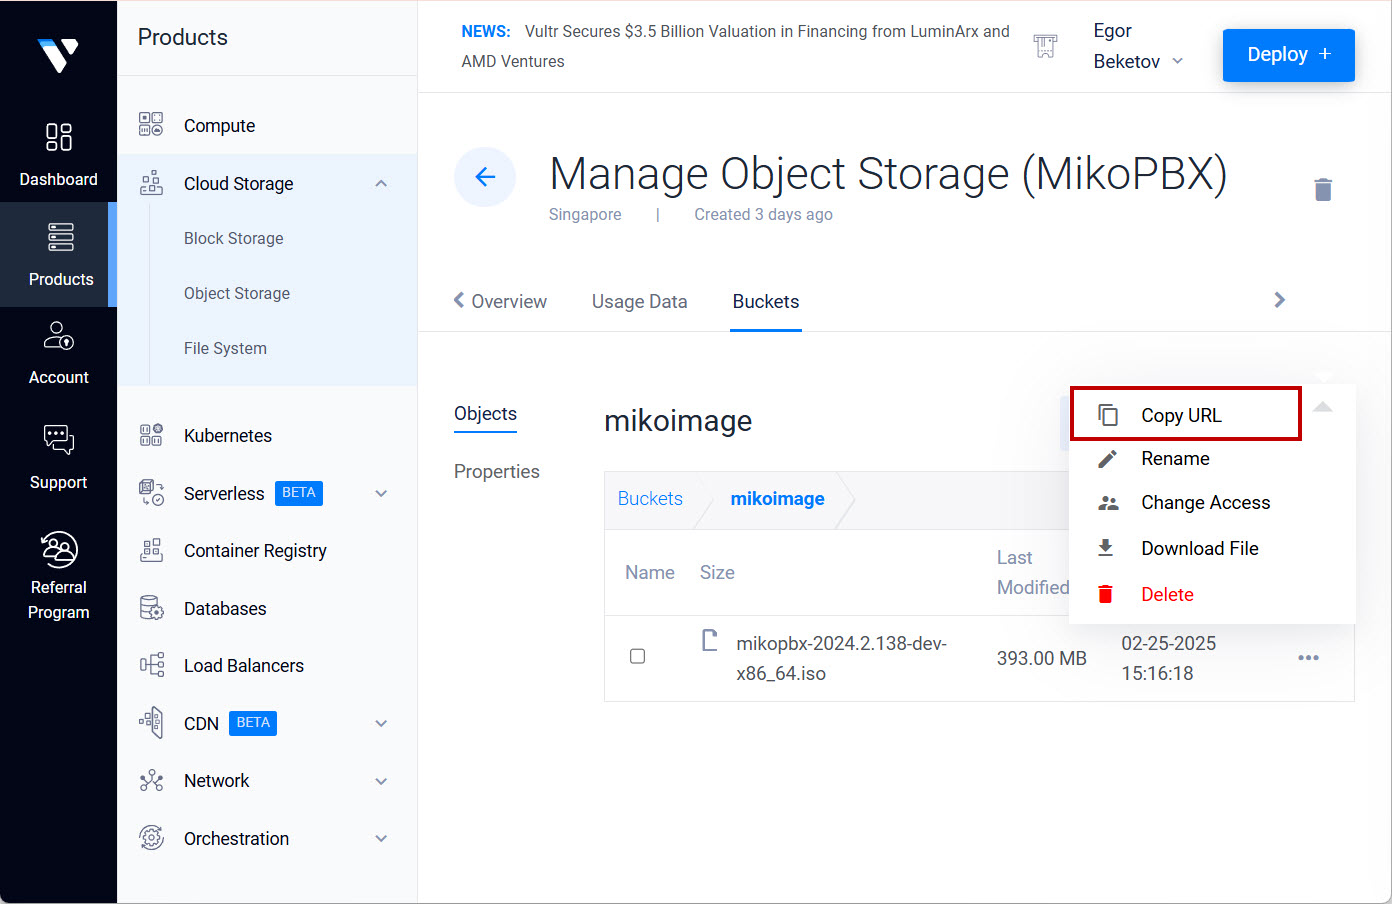Tick the checkbox for mikopbx ISO file

point(637,657)
